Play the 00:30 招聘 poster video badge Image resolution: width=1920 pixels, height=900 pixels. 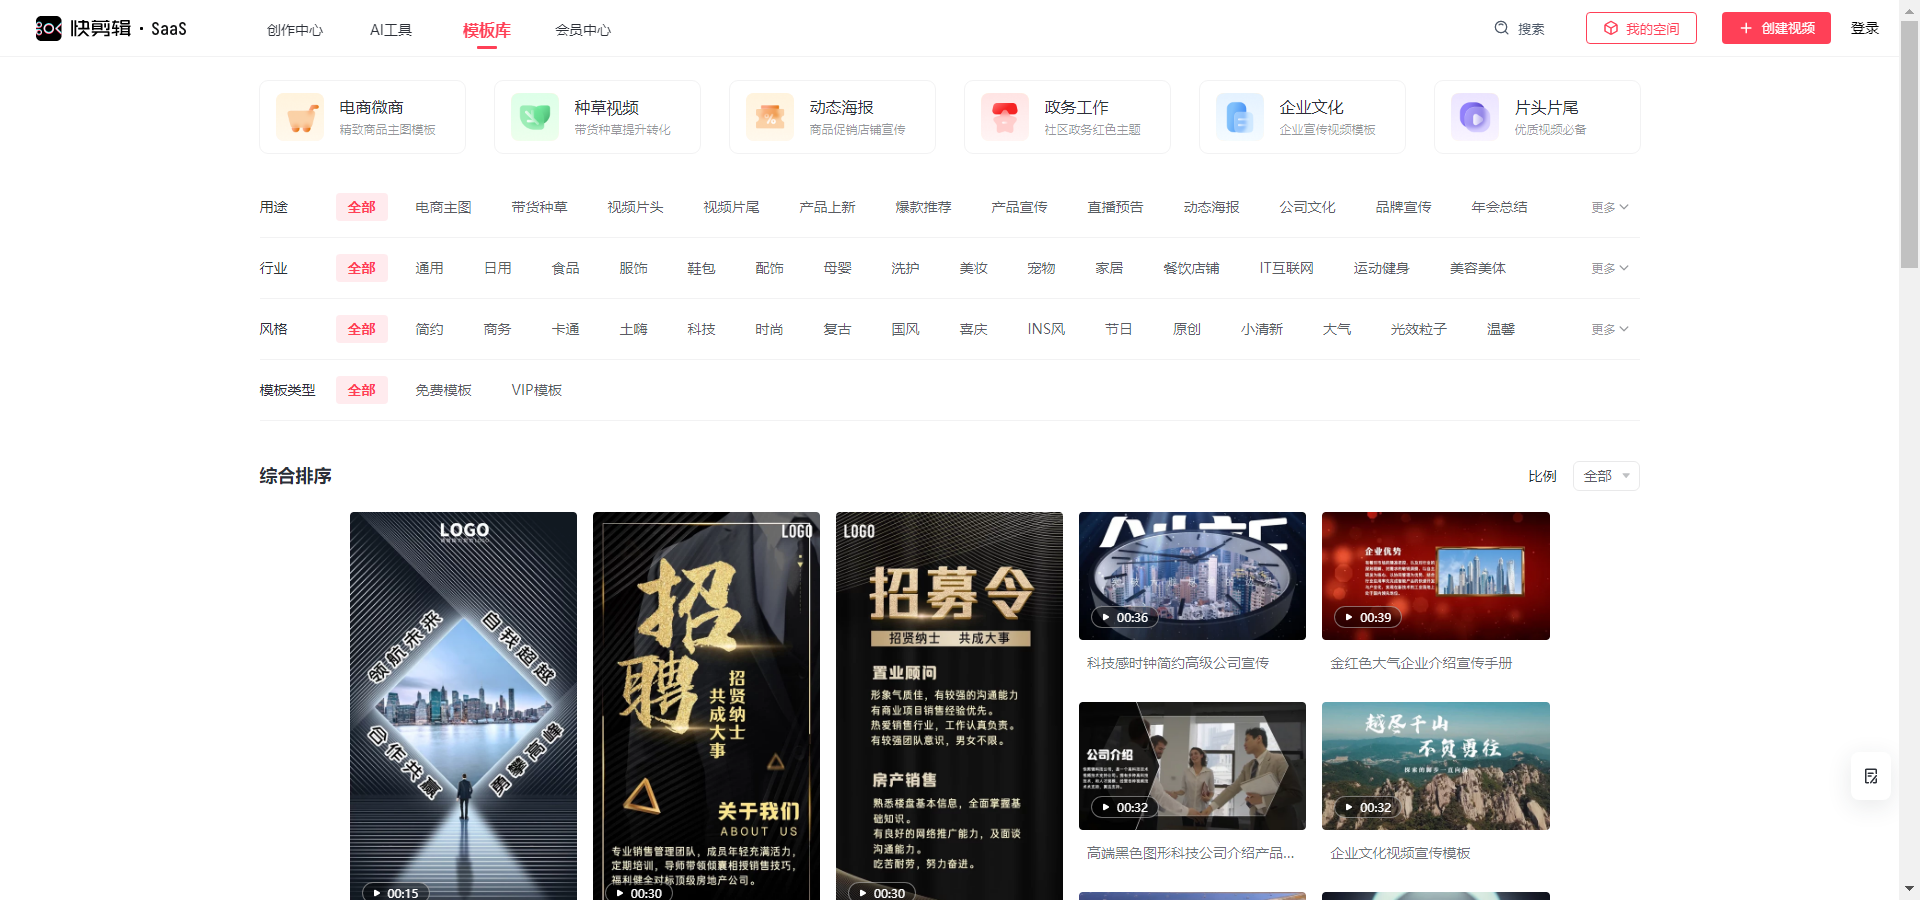tap(638, 893)
